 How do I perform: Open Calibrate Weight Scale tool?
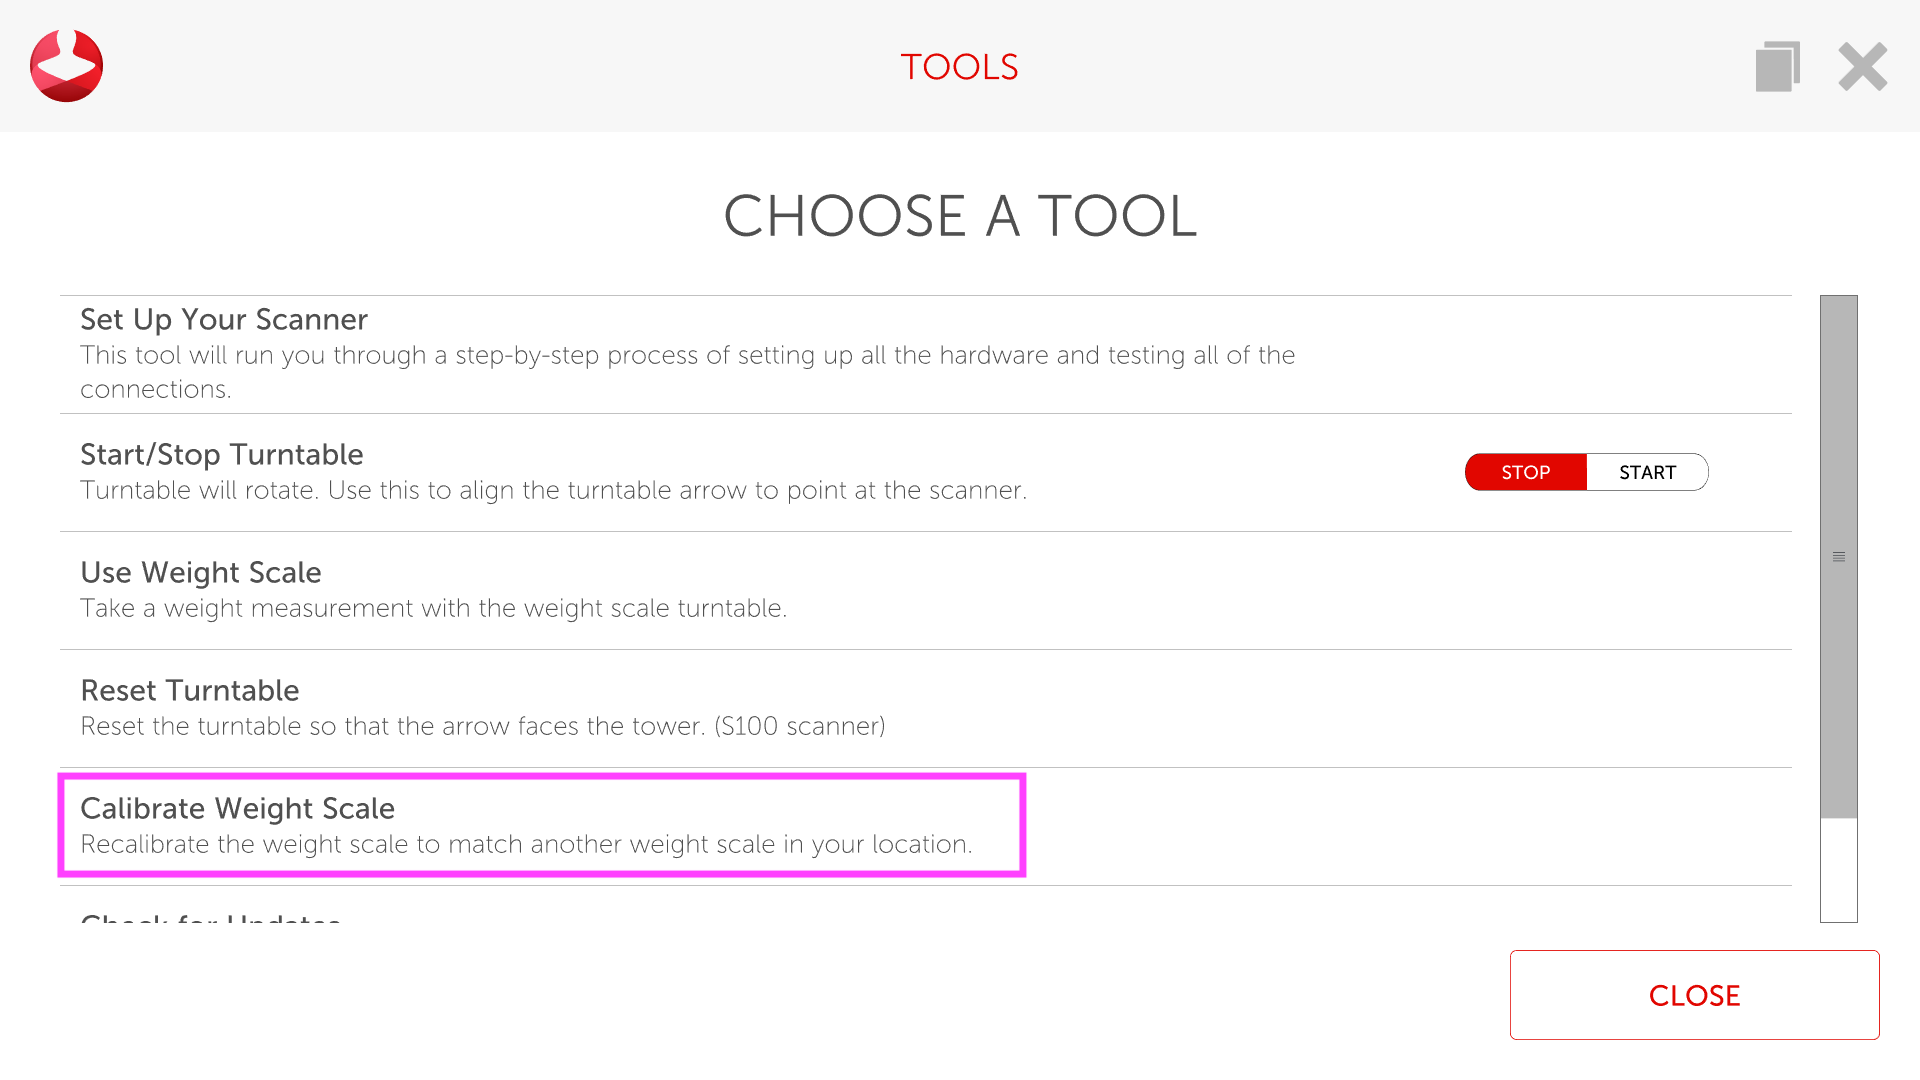tap(238, 808)
